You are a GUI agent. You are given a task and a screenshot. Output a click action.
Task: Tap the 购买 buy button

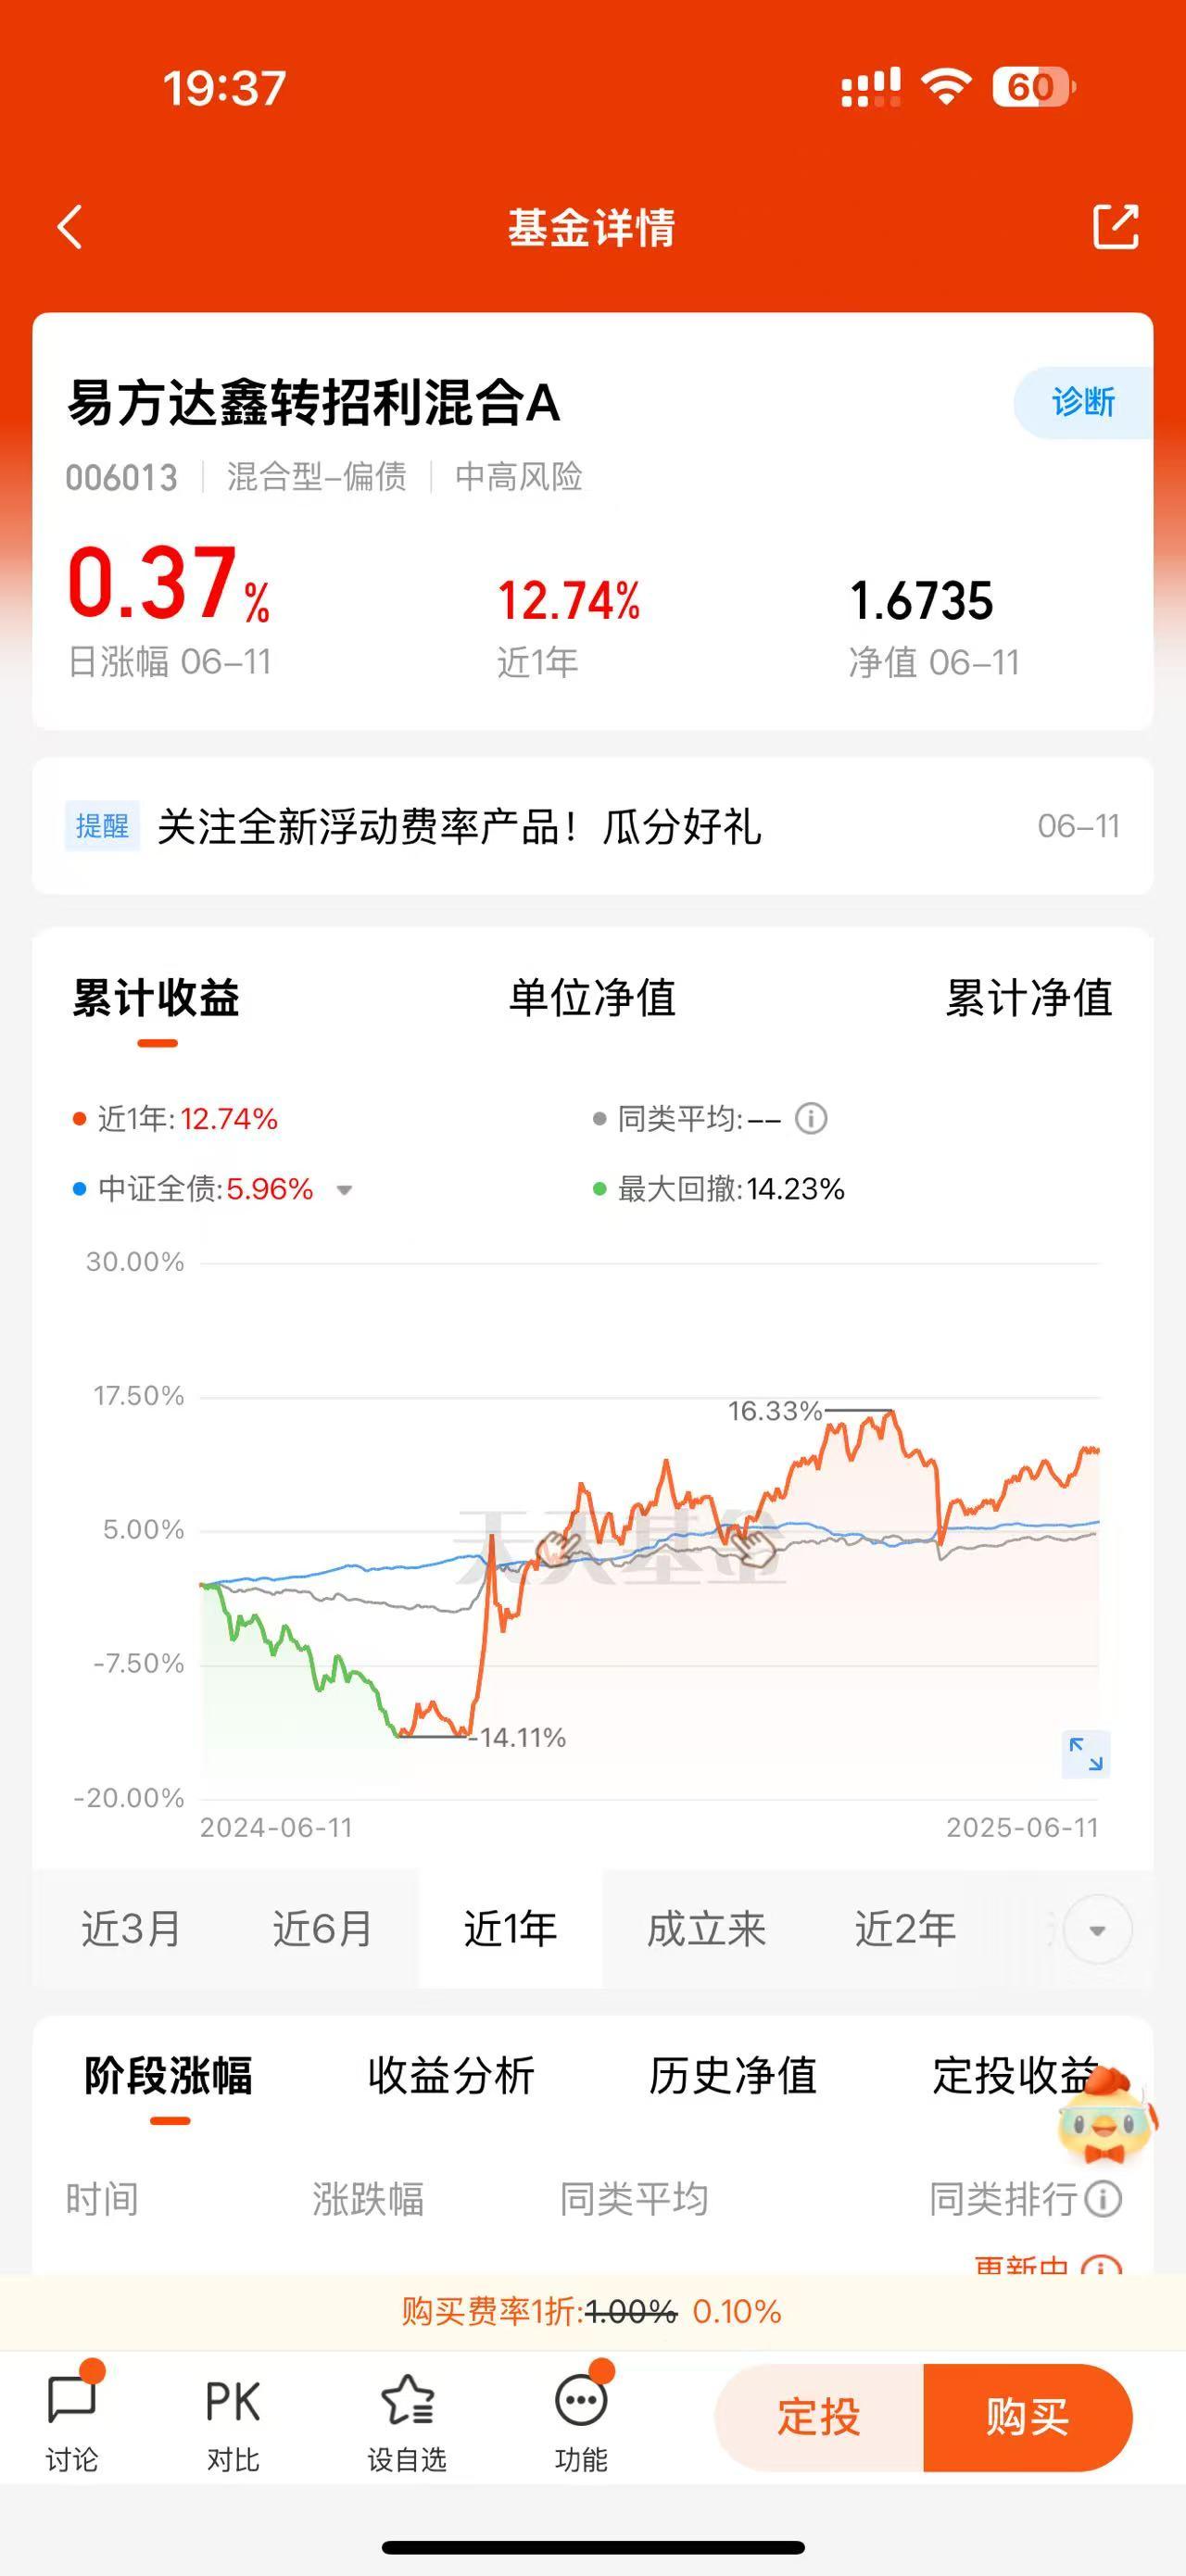[x=1027, y=2418]
